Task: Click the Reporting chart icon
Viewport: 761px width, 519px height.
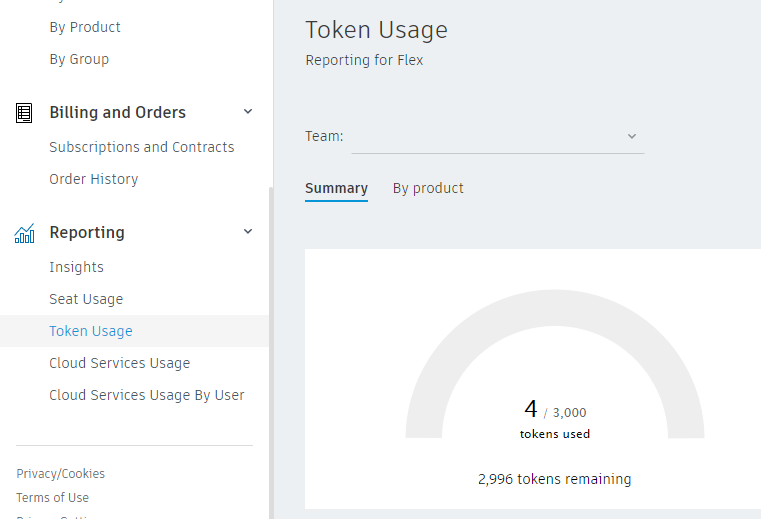Action: [24, 233]
